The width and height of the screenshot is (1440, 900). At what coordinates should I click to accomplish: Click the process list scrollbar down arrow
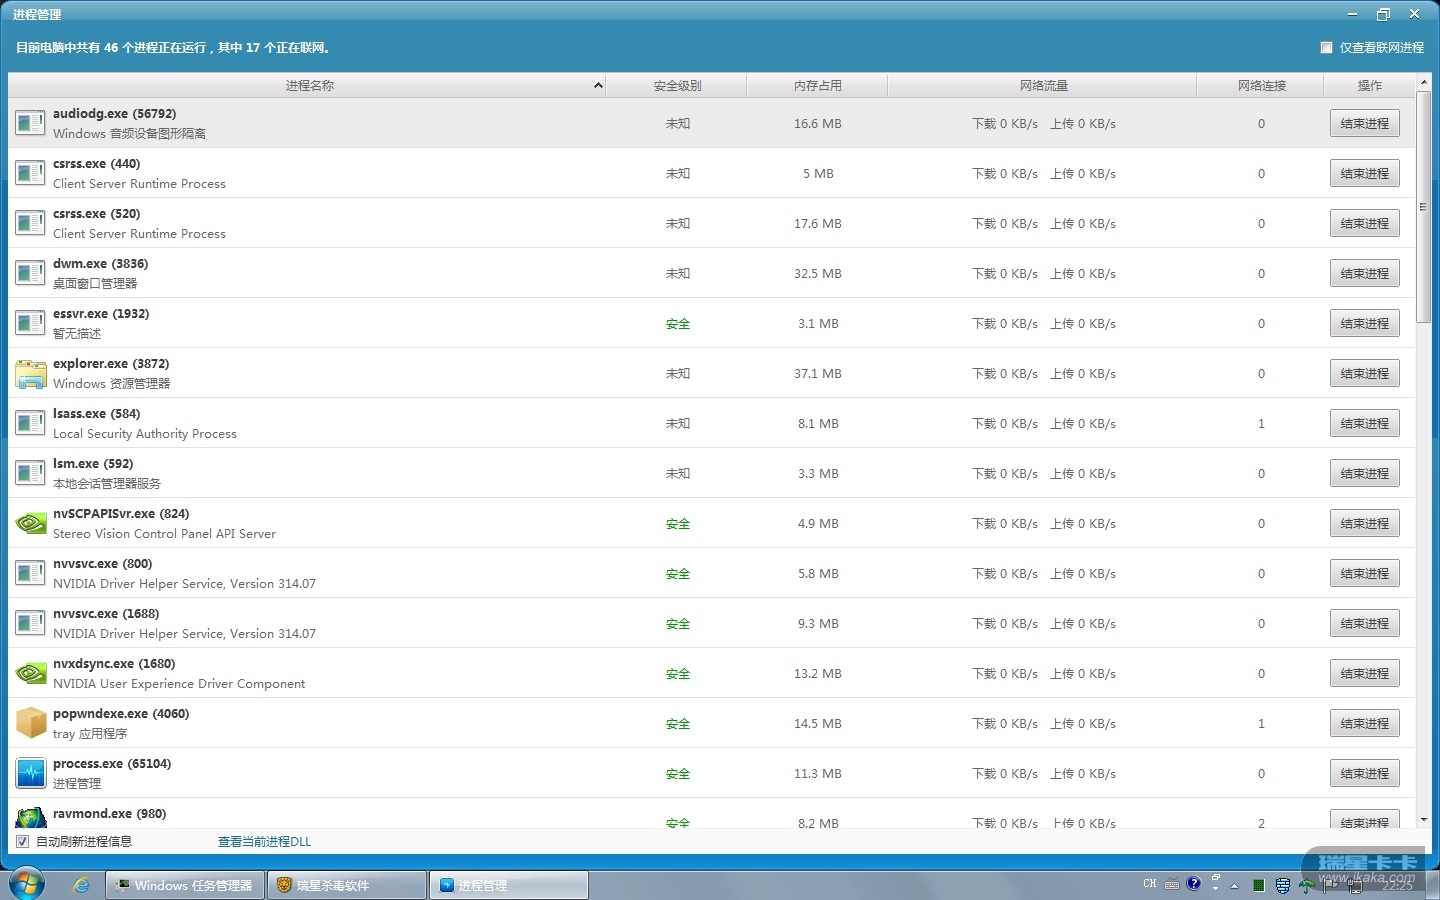[x=1424, y=820]
